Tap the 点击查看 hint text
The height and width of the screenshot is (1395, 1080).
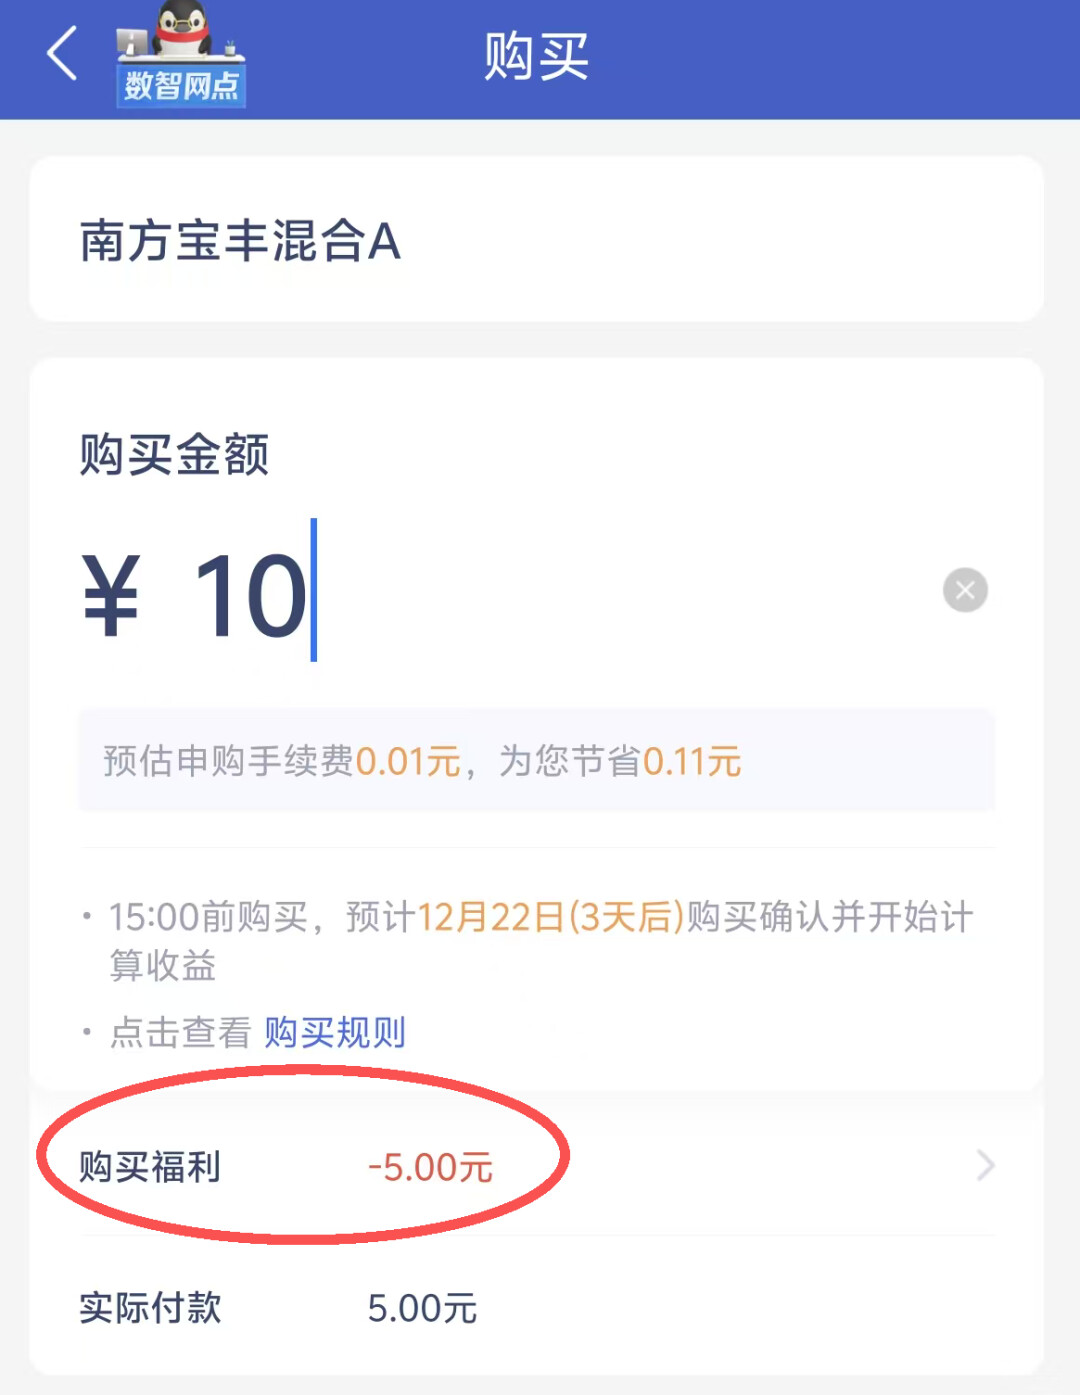tap(180, 1032)
